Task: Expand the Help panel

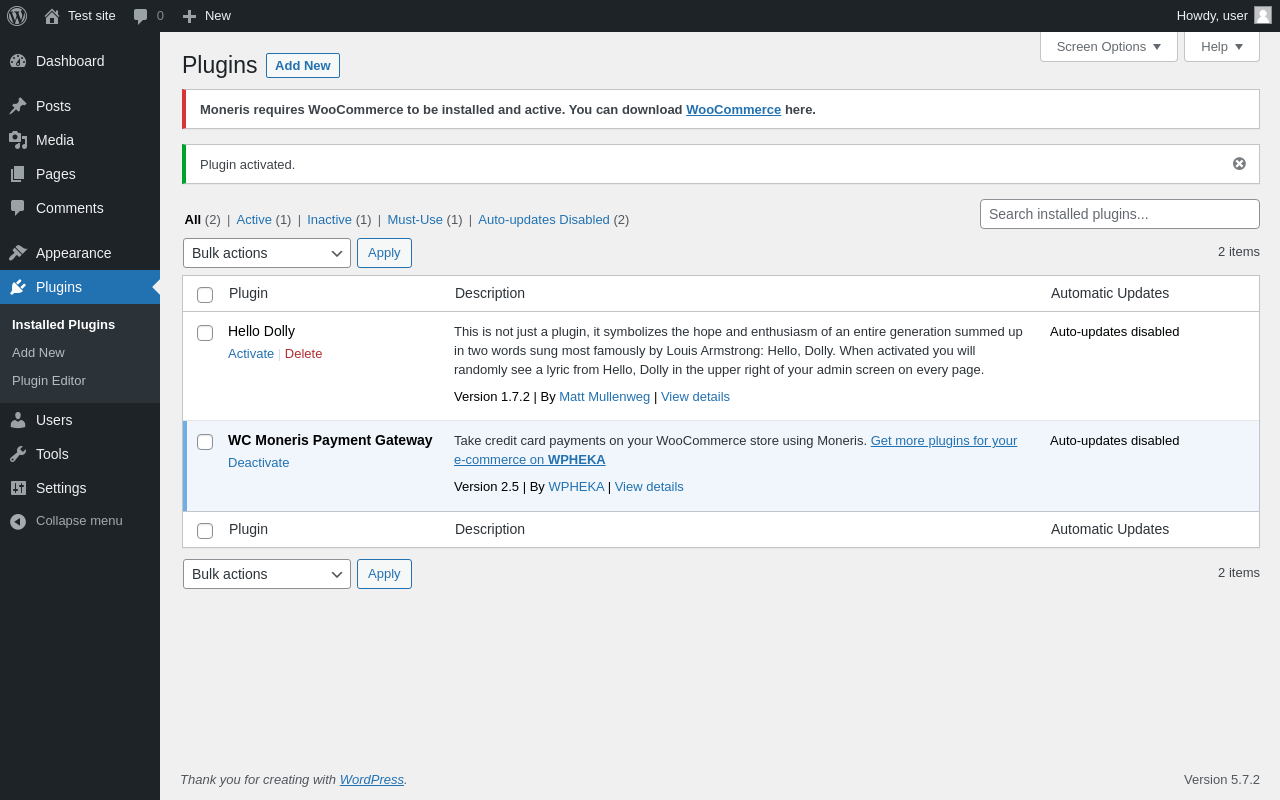Action: click(1222, 46)
